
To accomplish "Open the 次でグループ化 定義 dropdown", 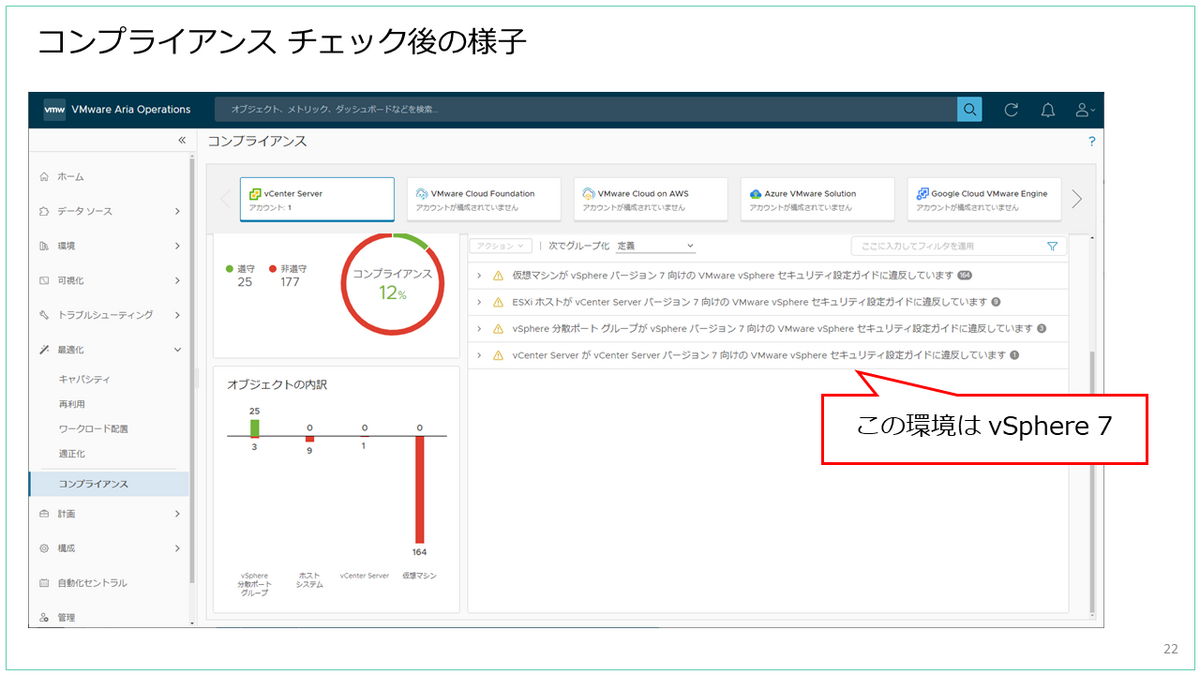I will click(655, 246).
